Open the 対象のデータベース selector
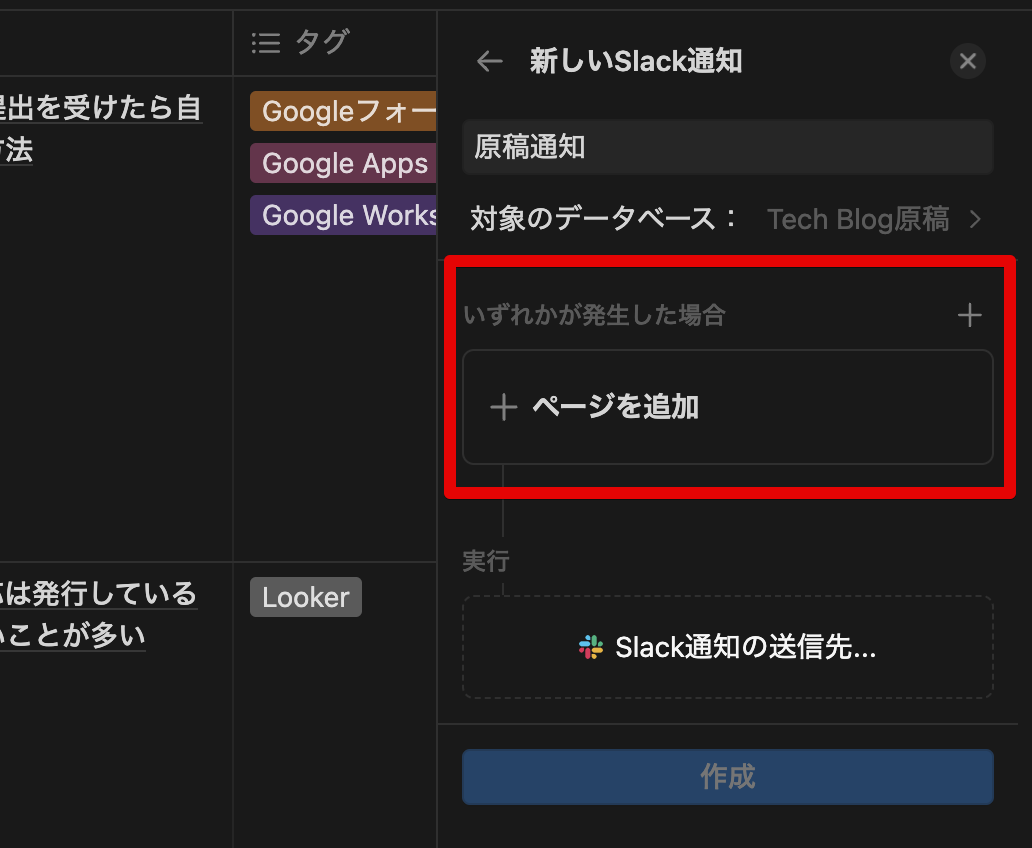This screenshot has height=848, width=1032. (x=857, y=219)
